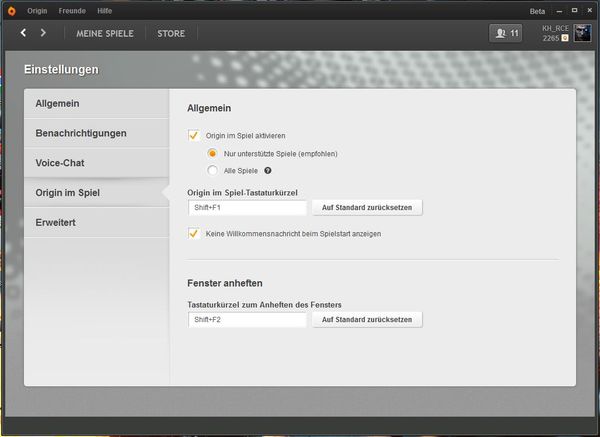Go forward with the right arrow
The height and width of the screenshot is (437, 600).
click(43, 33)
